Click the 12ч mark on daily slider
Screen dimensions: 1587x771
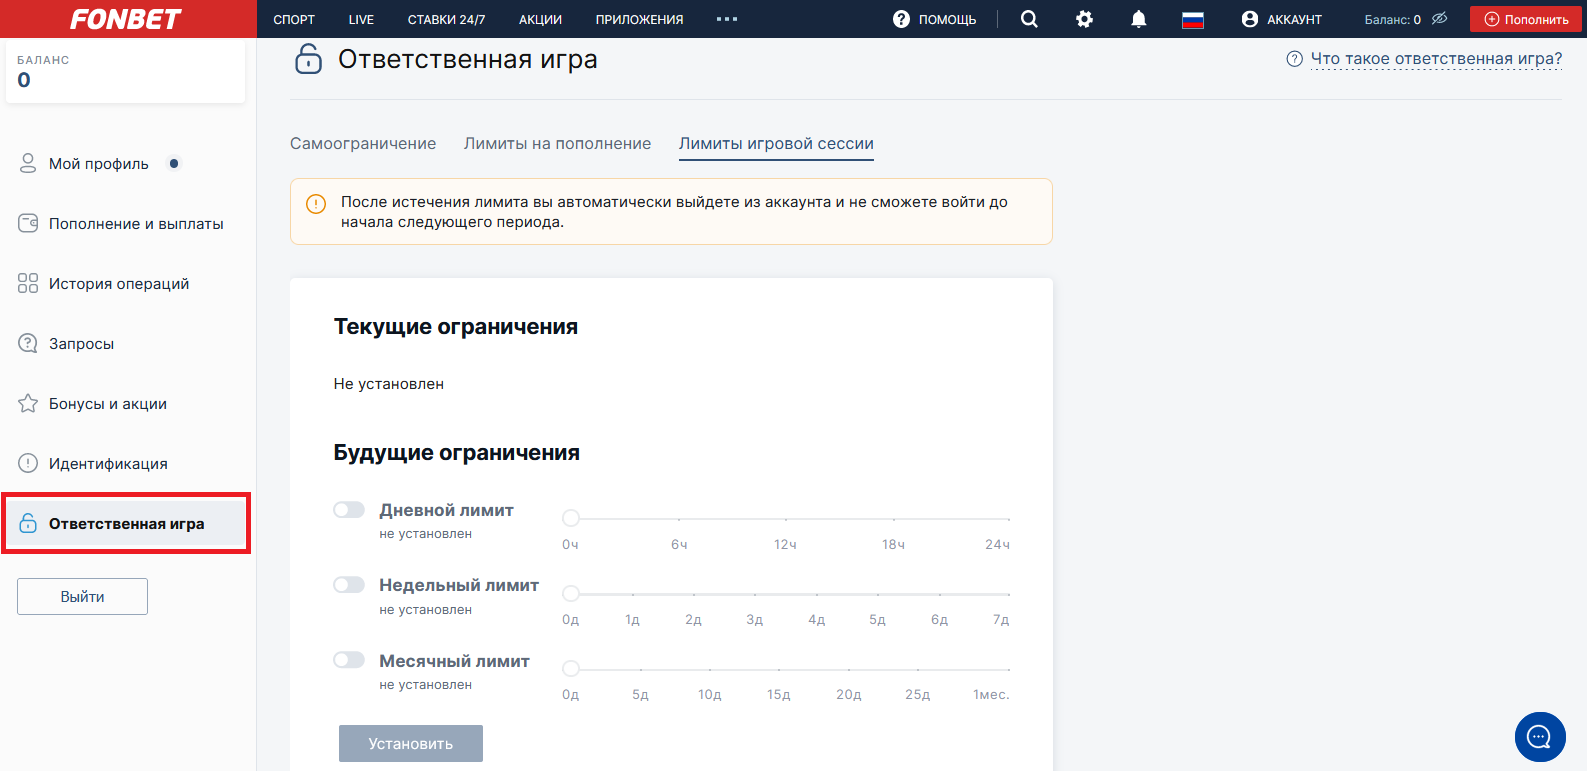(x=785, y=544)
